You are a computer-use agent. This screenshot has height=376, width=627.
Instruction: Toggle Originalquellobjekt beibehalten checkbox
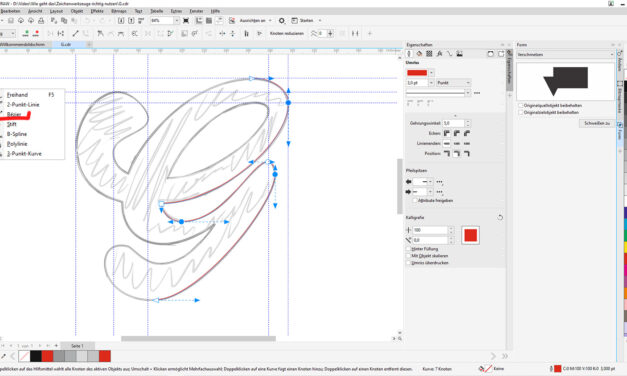coord(521,105)
